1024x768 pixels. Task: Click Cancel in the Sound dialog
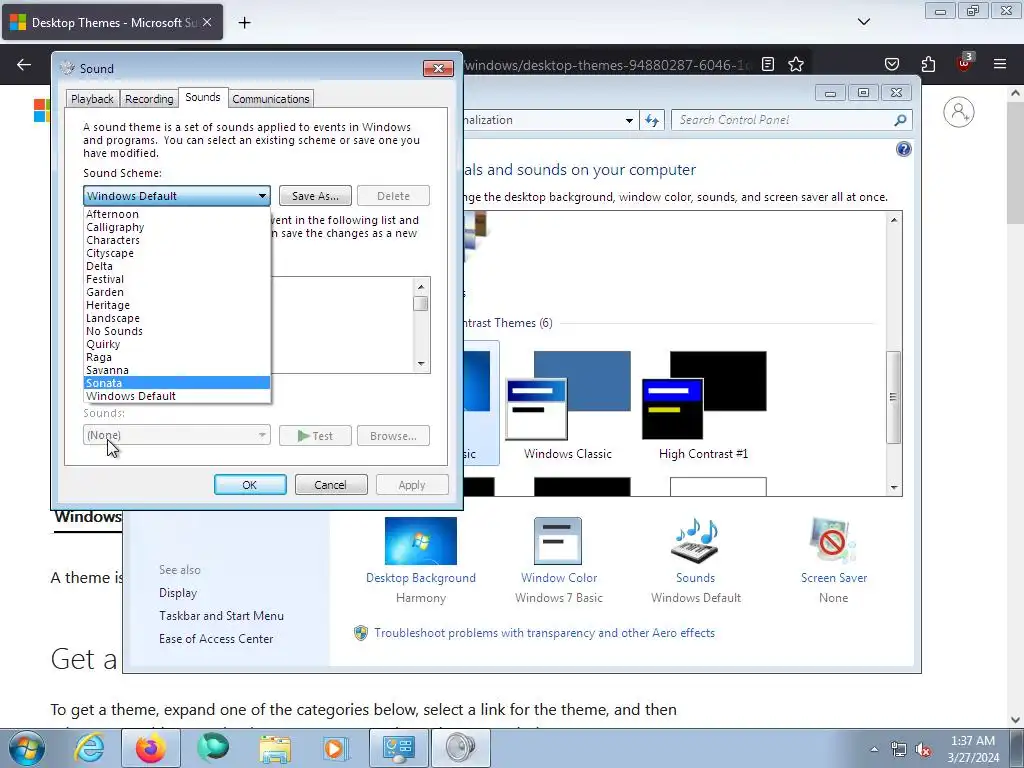330,485
